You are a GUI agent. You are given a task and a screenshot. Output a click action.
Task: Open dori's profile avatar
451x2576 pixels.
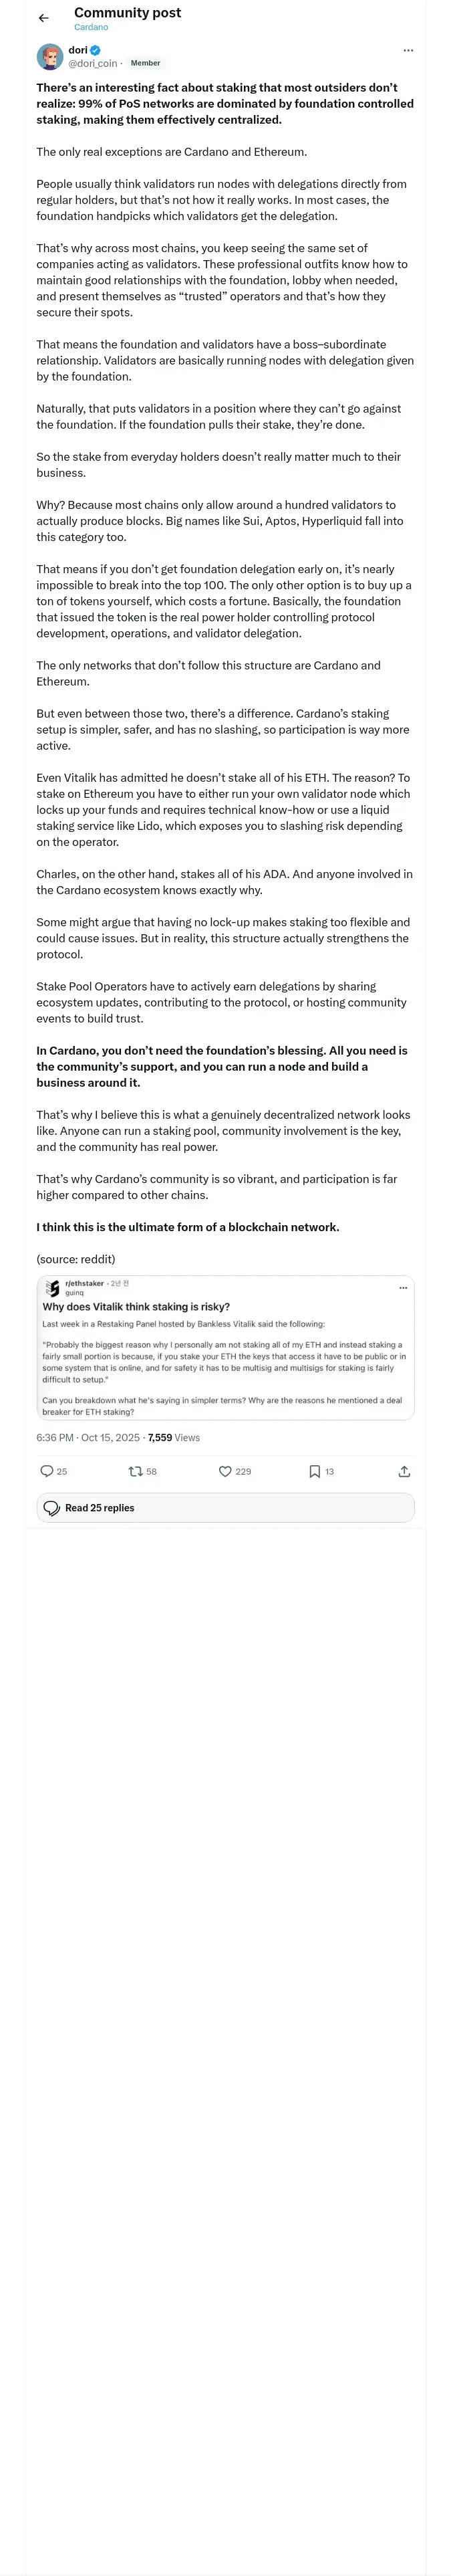point(50,57)
